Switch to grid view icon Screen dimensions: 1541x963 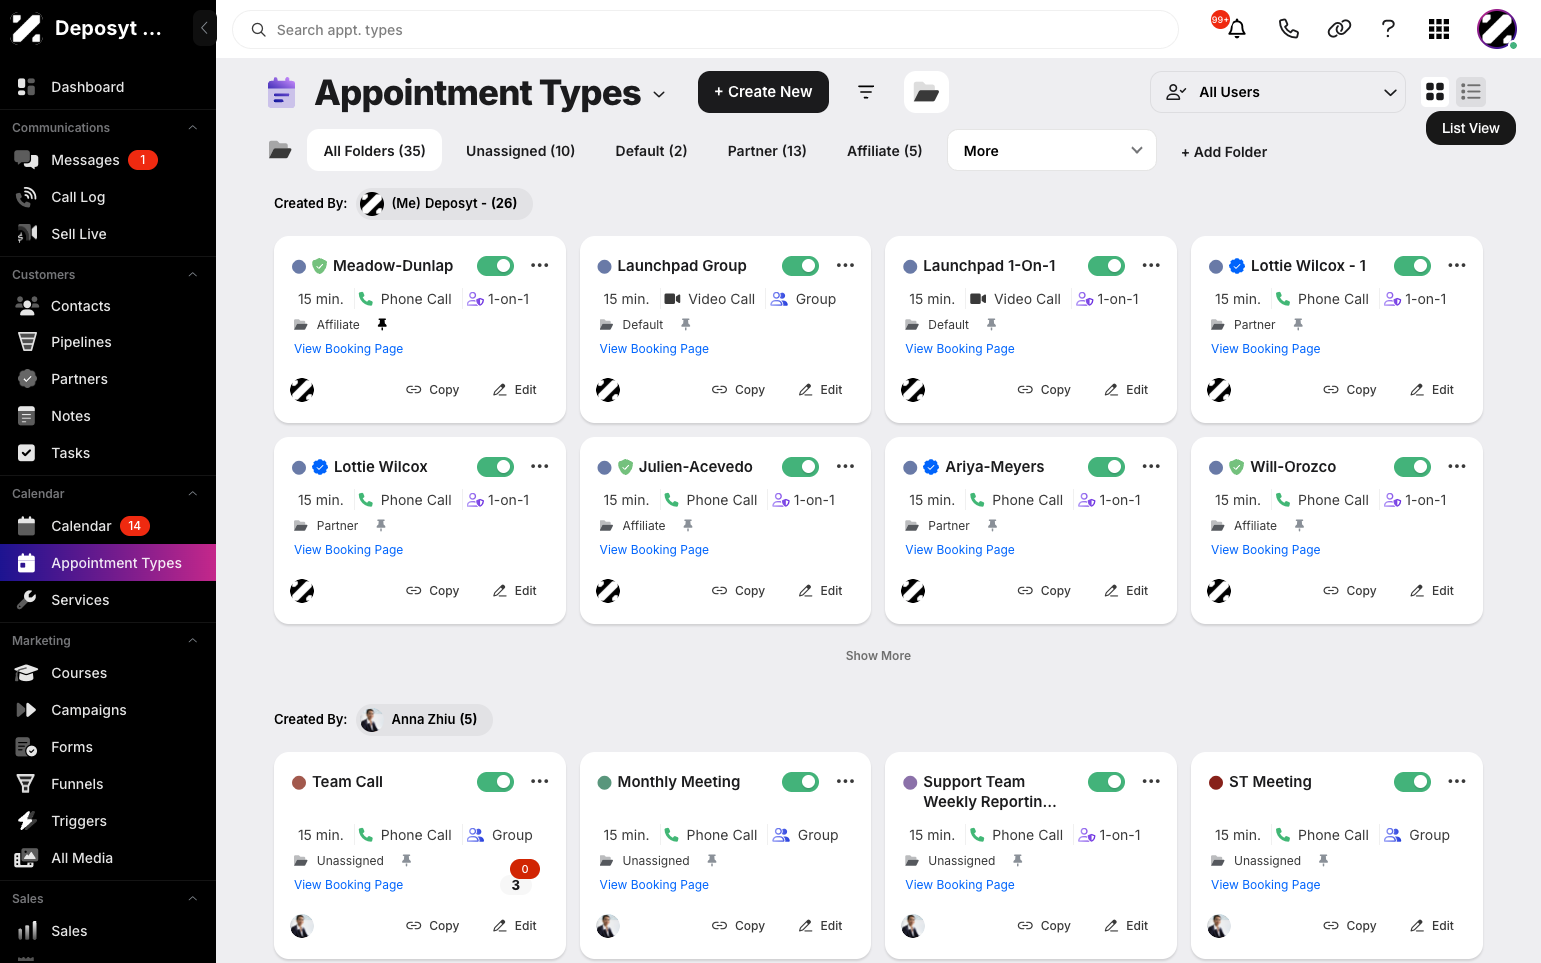(x=1435, y=92)
